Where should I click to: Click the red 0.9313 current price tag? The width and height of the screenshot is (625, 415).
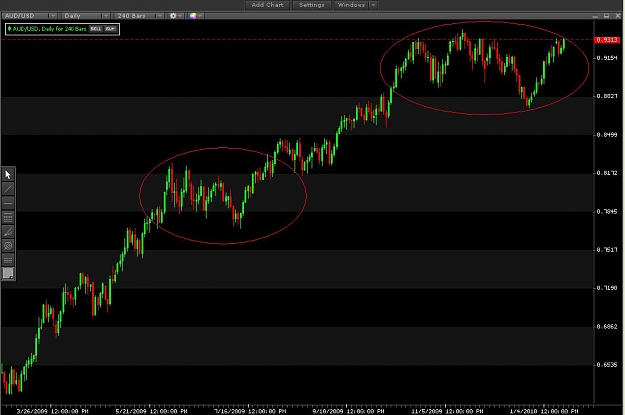click(x=607, y=39)
